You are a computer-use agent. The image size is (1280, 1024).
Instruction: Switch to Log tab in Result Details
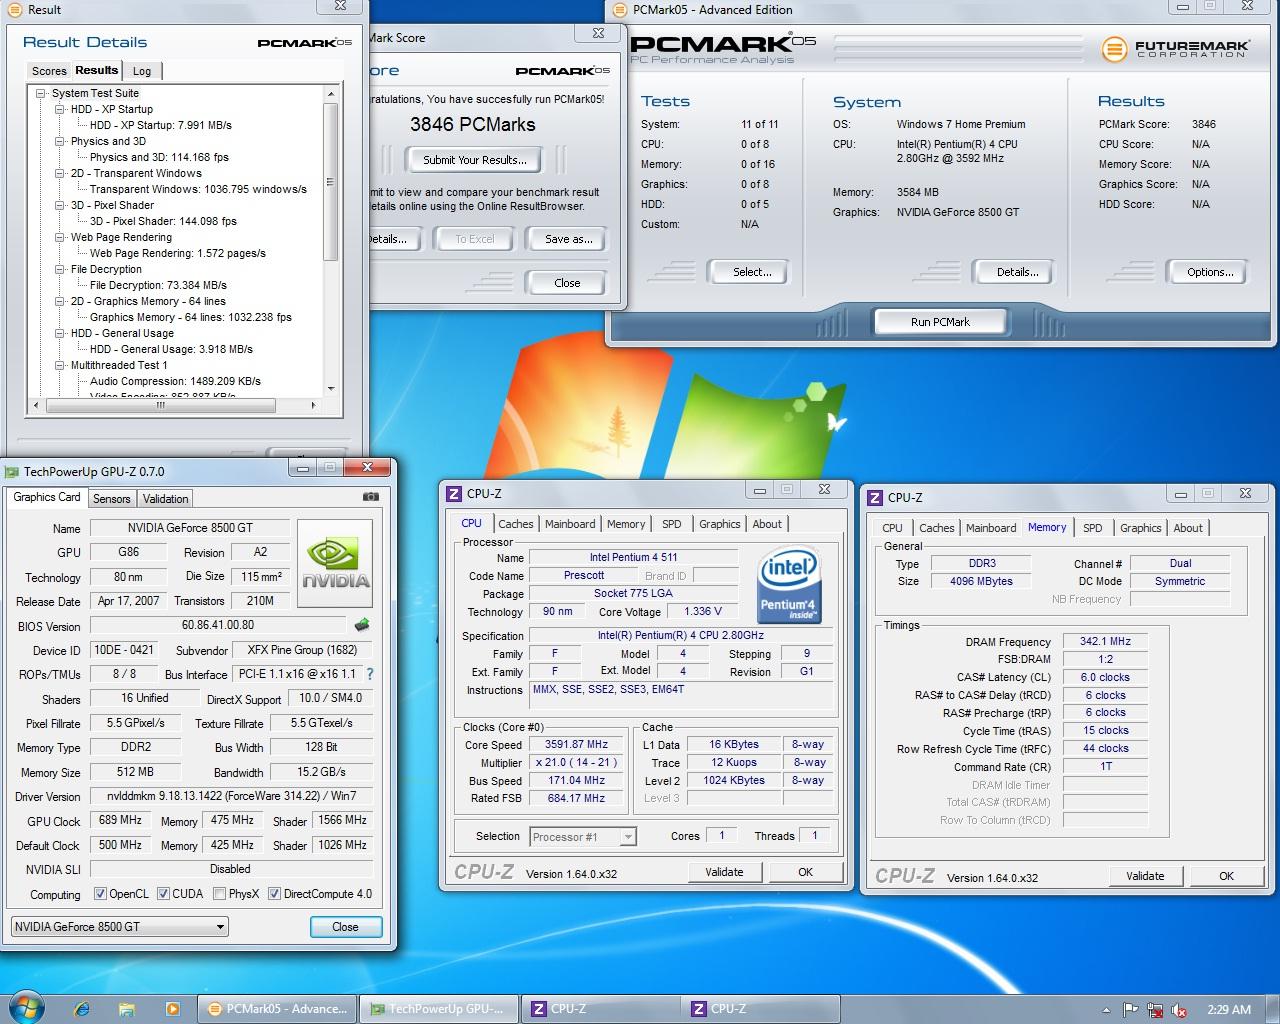coord(142,71)
